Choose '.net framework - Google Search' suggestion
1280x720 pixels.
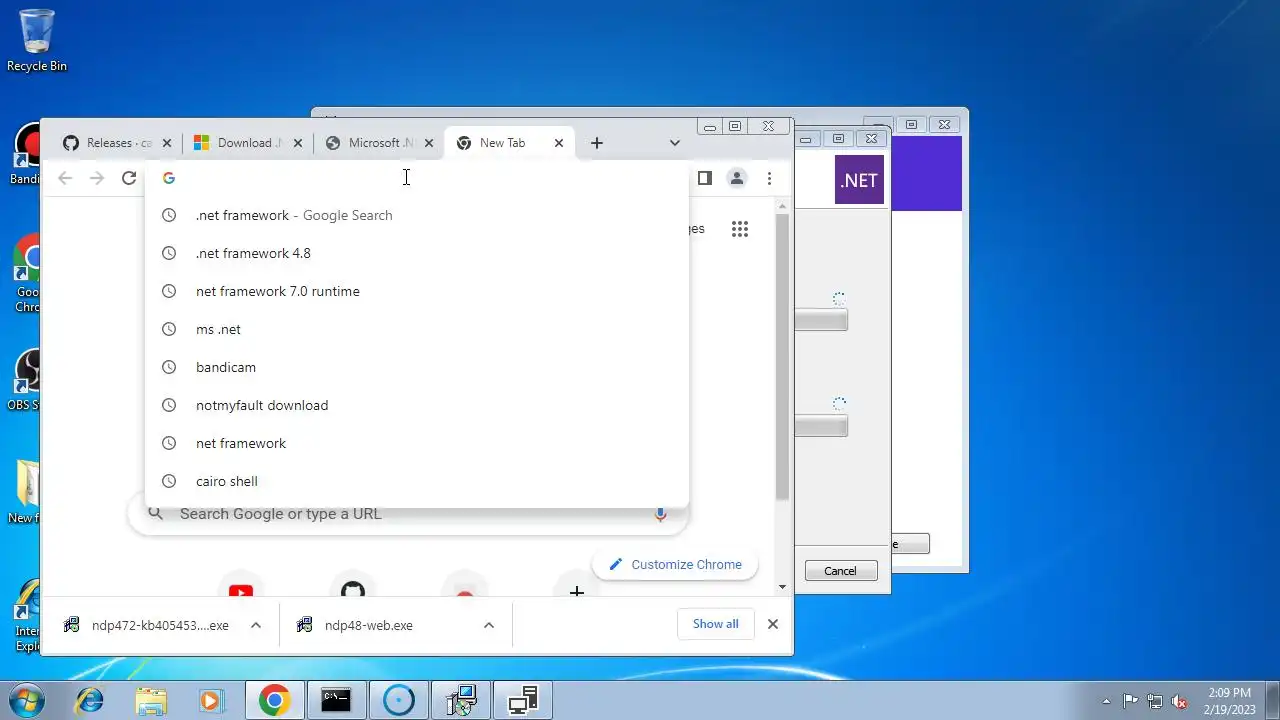pos(417,215)
